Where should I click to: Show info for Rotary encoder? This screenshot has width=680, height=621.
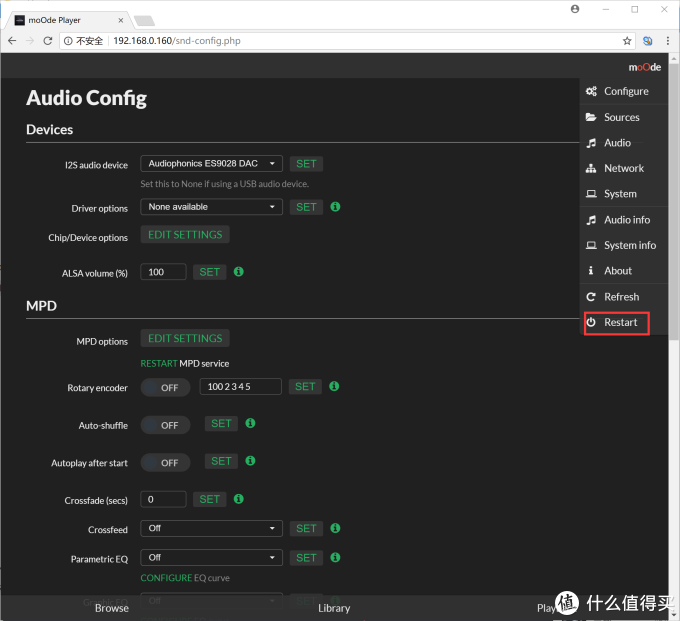coord(334,386)
